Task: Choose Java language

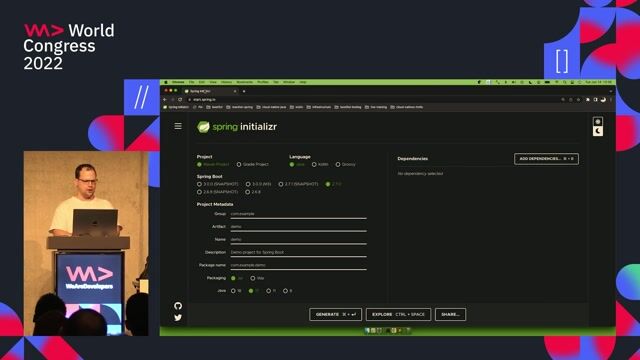Action: pos(297,164)
